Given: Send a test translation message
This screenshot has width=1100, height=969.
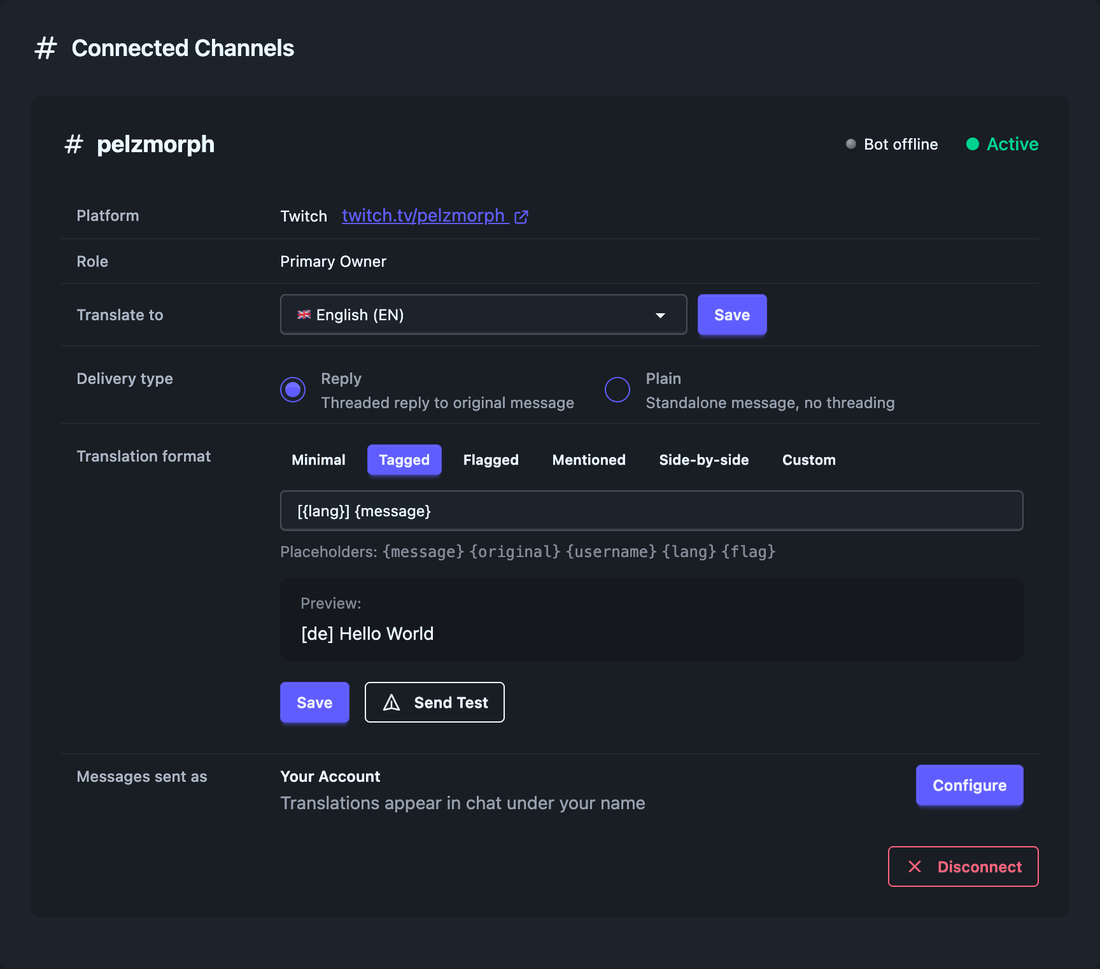Looking at the screenshot, I should coord(434,702).
